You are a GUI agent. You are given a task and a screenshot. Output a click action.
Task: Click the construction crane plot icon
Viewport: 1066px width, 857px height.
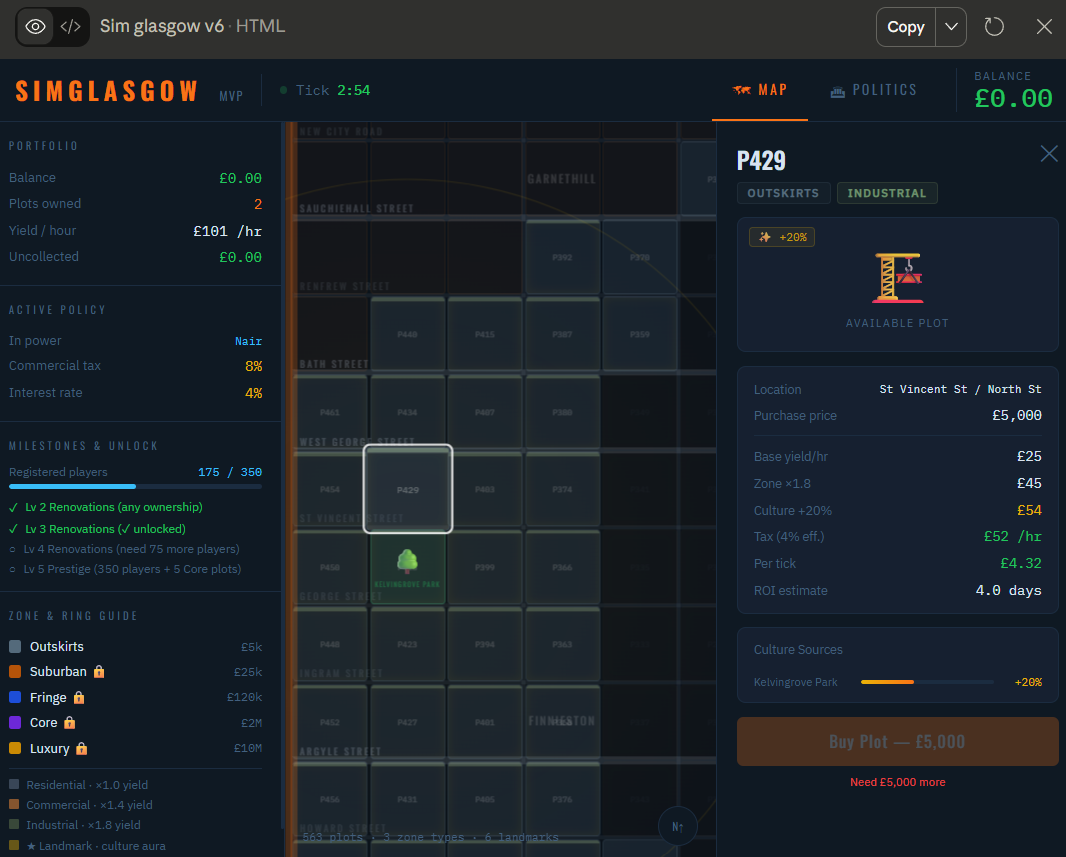click(897, 277)
